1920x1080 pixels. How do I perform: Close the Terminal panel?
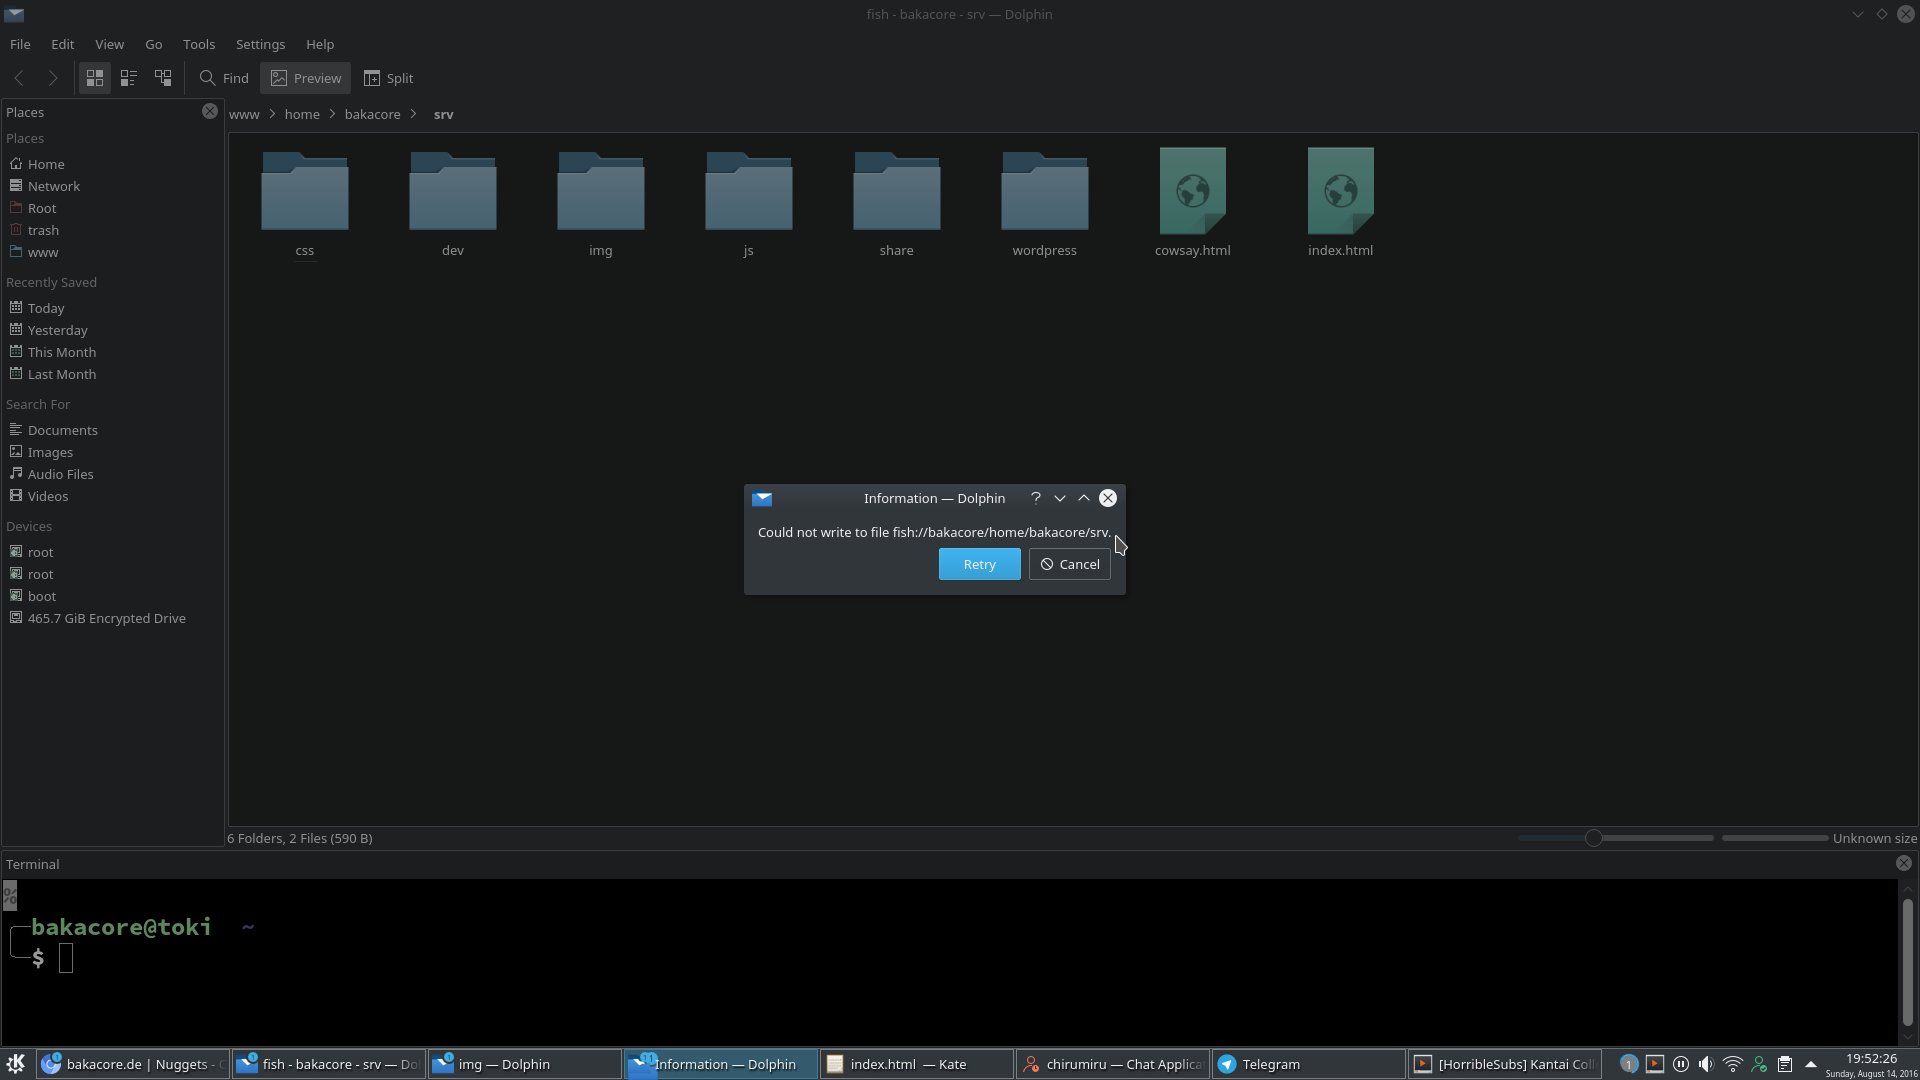tap(1904, 863)
